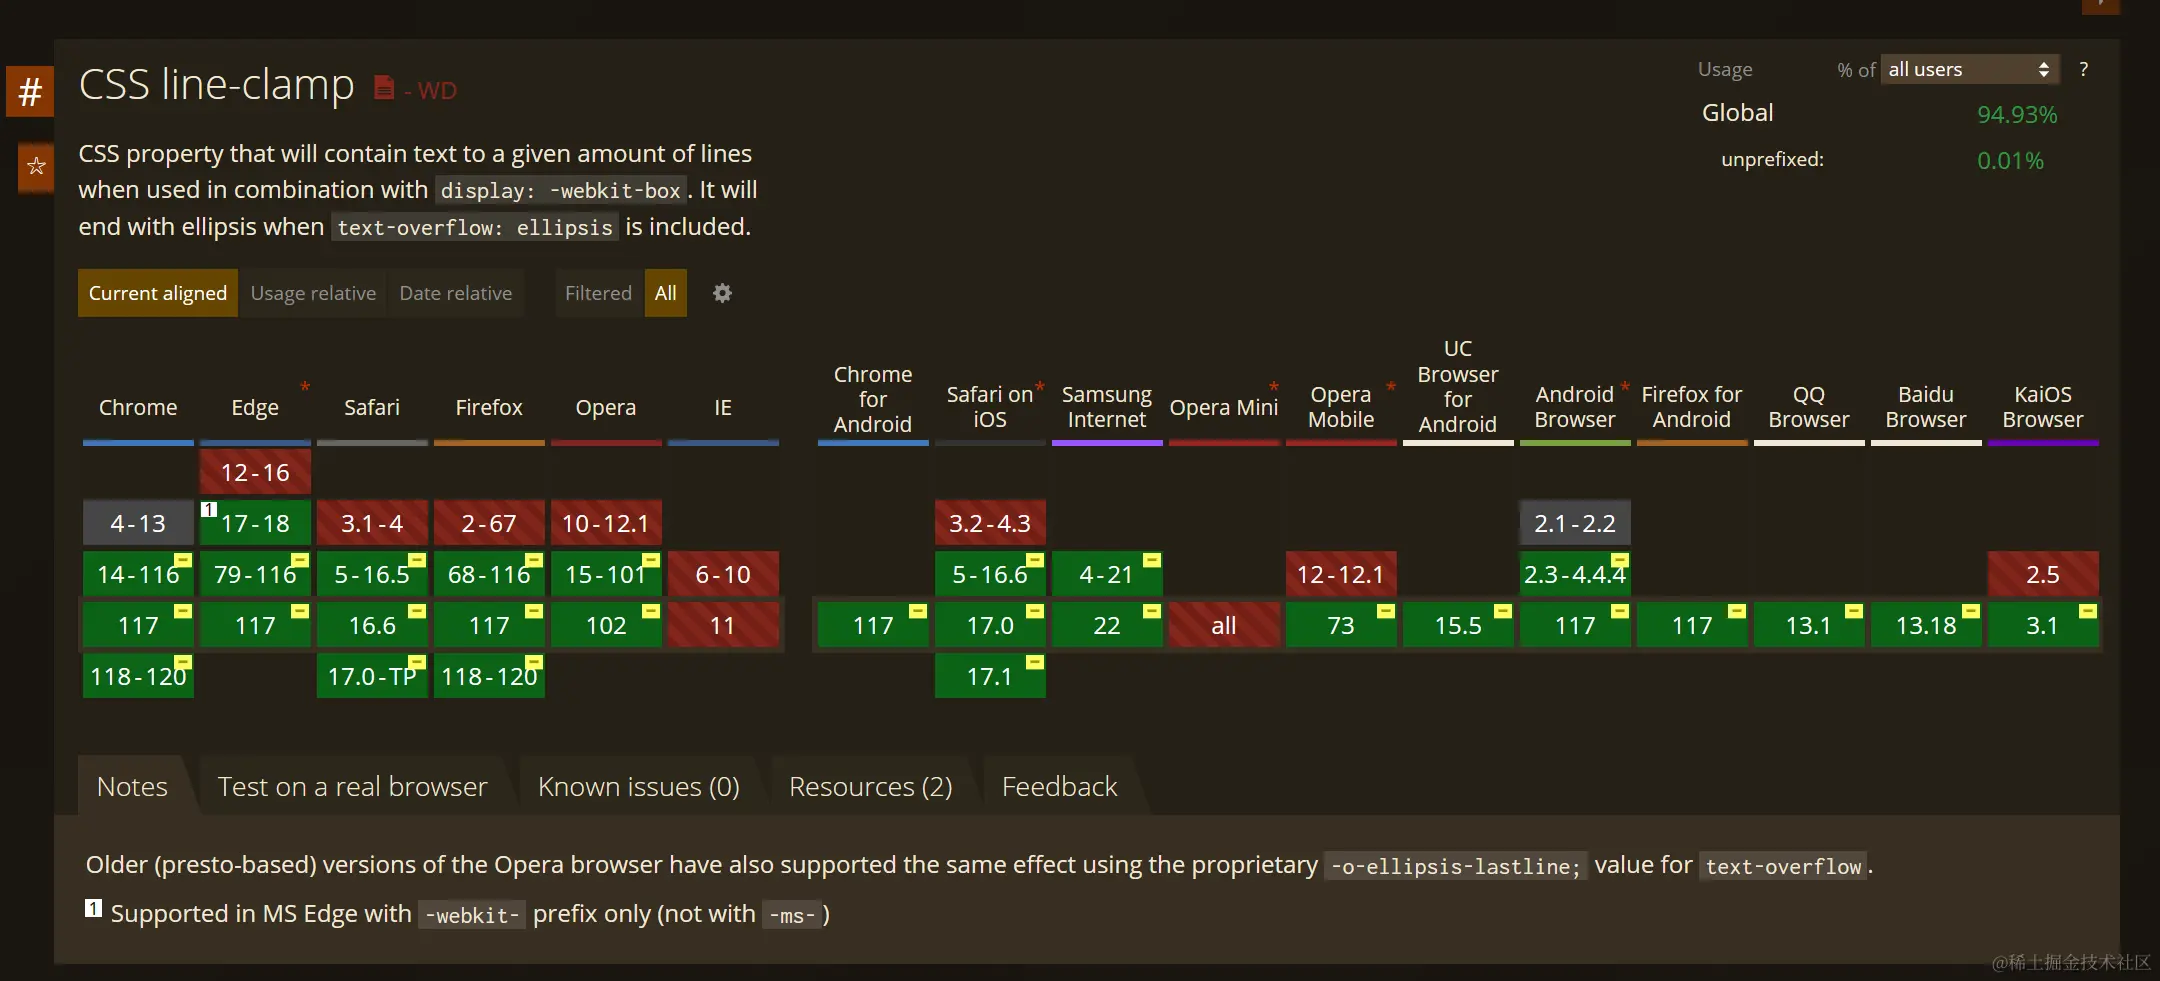Select the IE 11 cell
2160x981 pixels.
coord(723,625)
